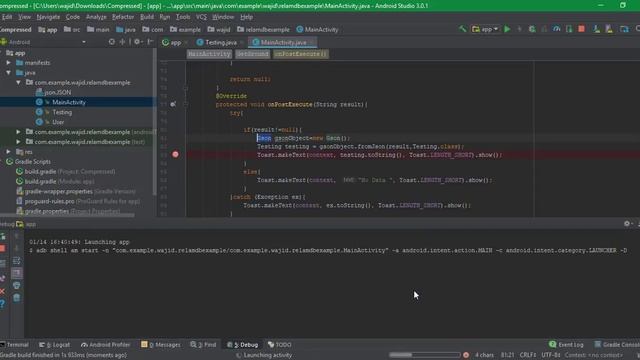Open the Edit menu
The height and width of the screenshot is (360, 640).
point(7,17)
